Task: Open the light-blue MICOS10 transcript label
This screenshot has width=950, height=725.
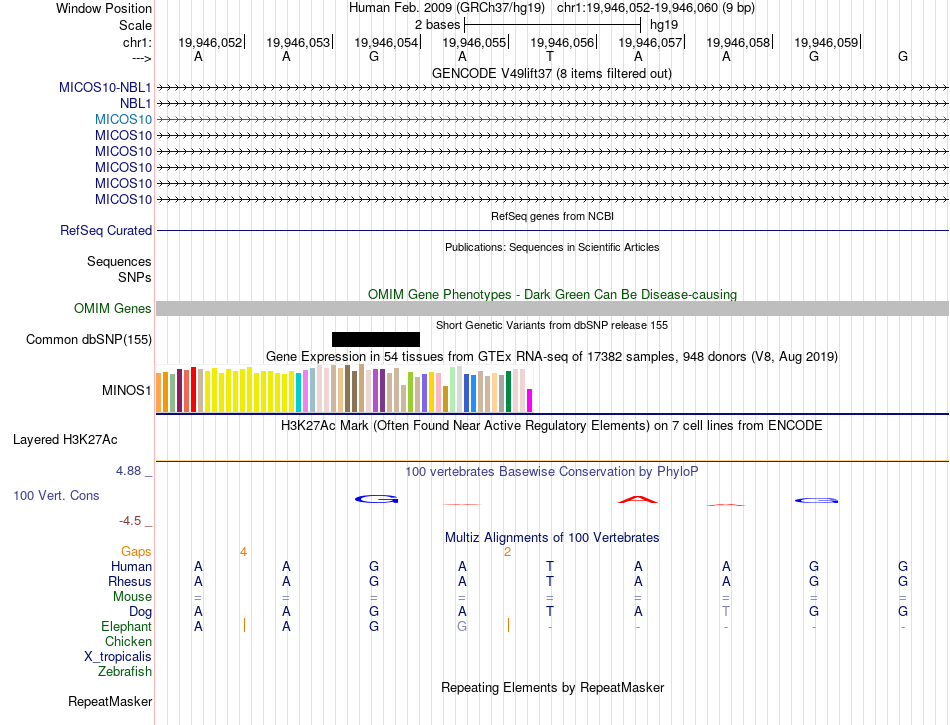Action: click(123, 119)
